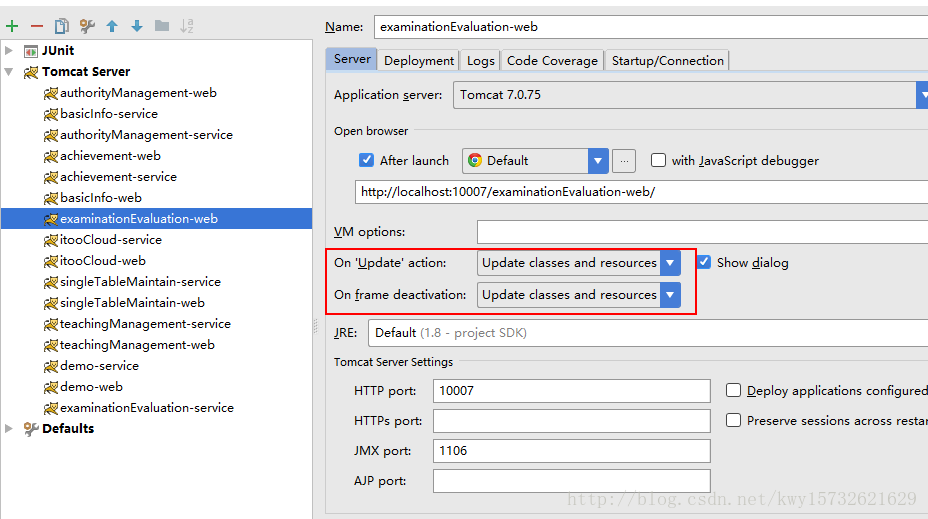Screen dimensions: 928x519
Task: Click Tomcat icon beside authorityManagement-web
Action: [51, 94]
